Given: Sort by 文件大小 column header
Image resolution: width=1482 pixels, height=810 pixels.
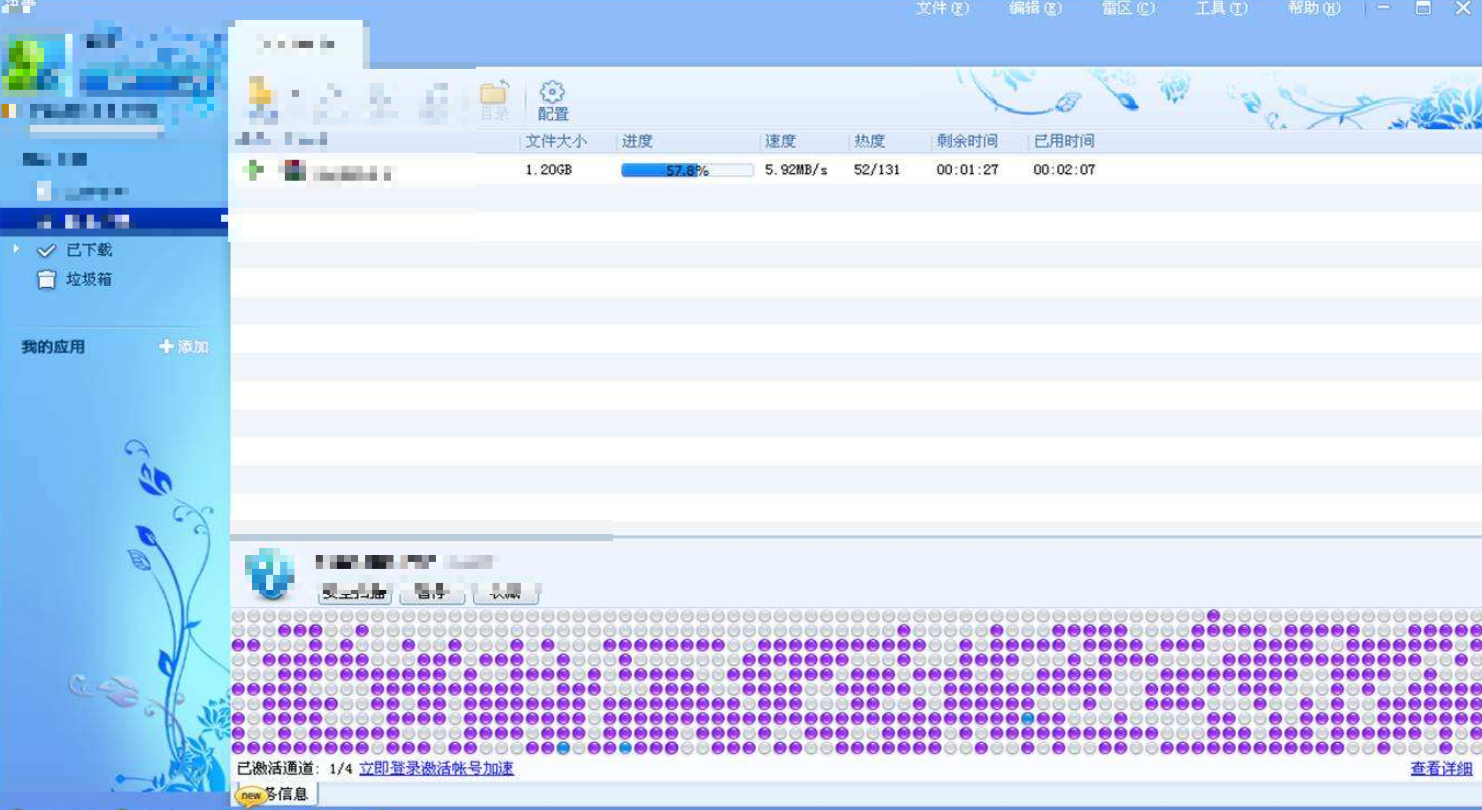Looking at the screenshot, I should pos(556,141).
